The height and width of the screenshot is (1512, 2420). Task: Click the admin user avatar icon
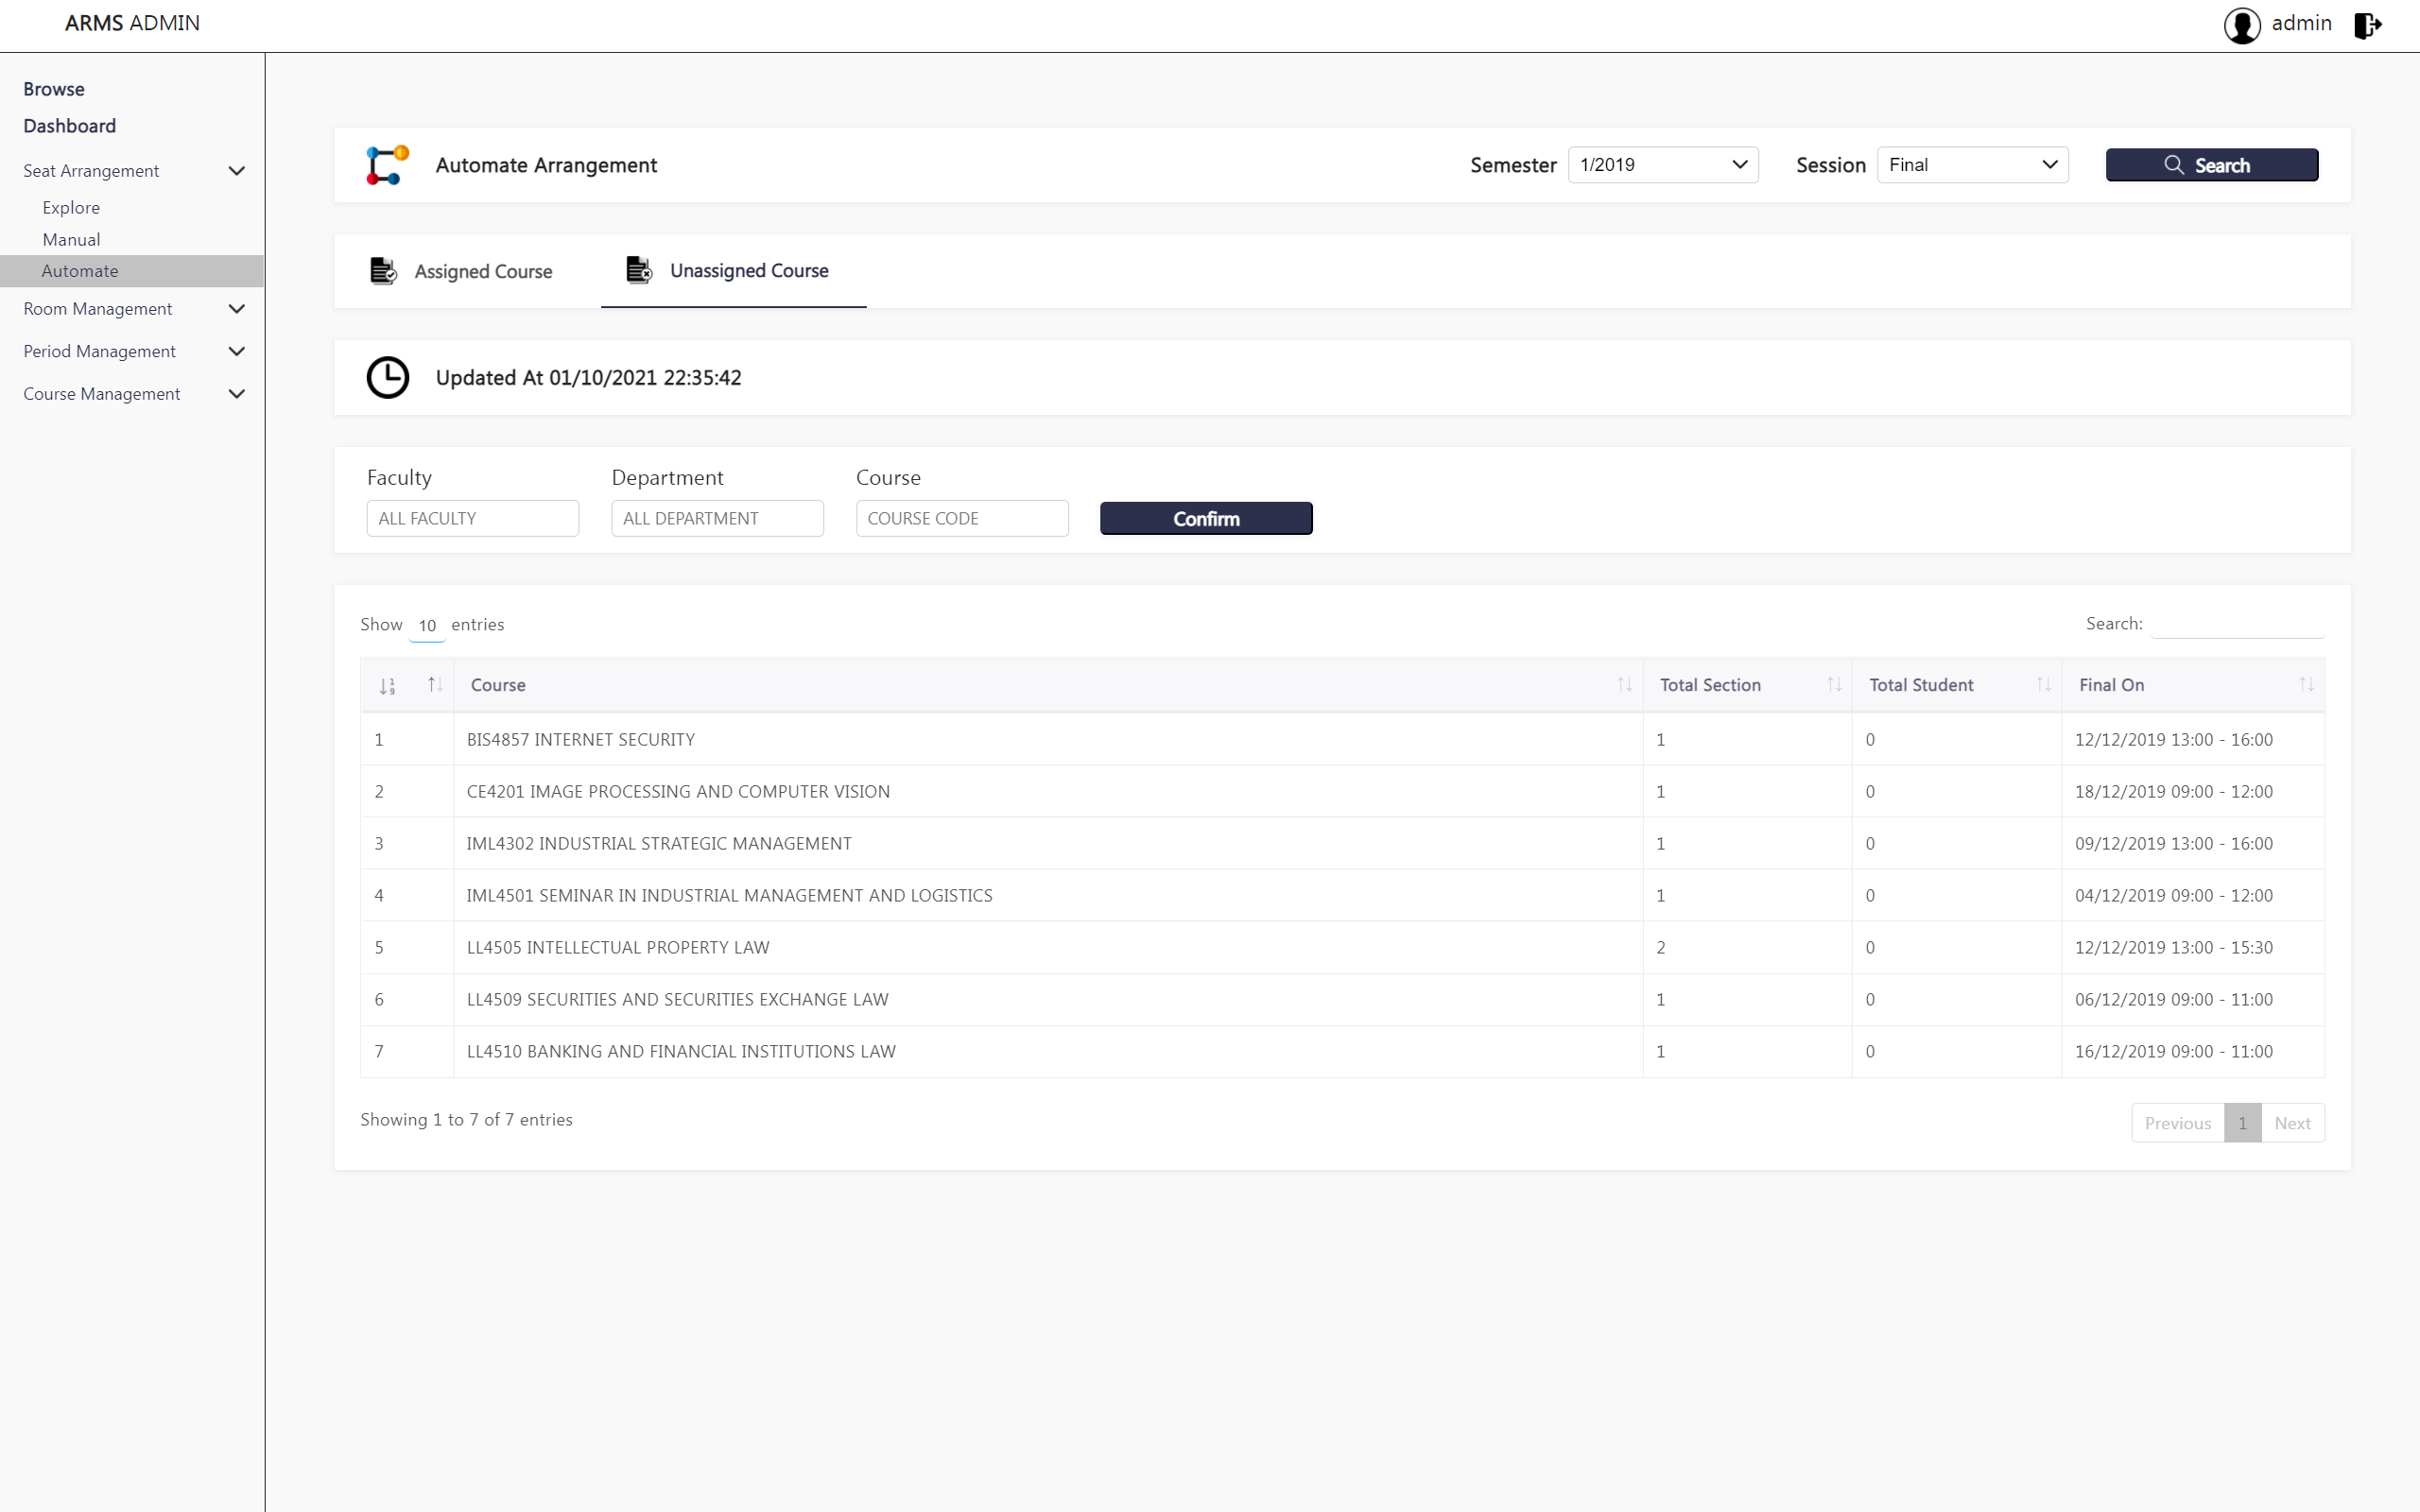pyautogui.click(x=2241, y=25)
